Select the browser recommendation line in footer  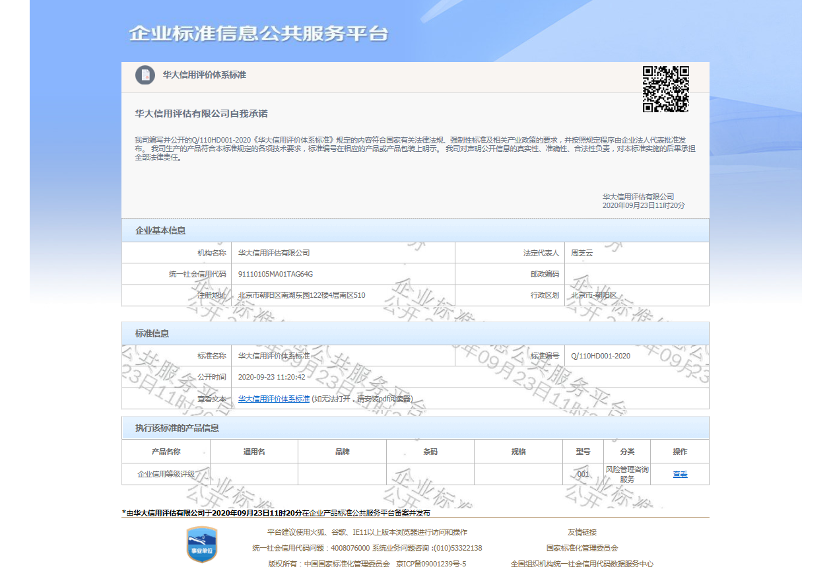point(367,532)
